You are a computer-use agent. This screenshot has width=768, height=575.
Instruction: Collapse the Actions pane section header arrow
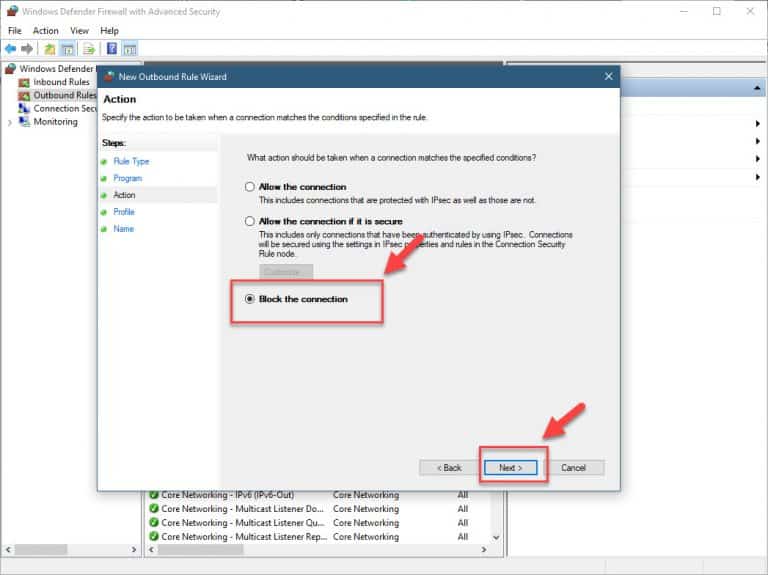(x=757, y=90)
